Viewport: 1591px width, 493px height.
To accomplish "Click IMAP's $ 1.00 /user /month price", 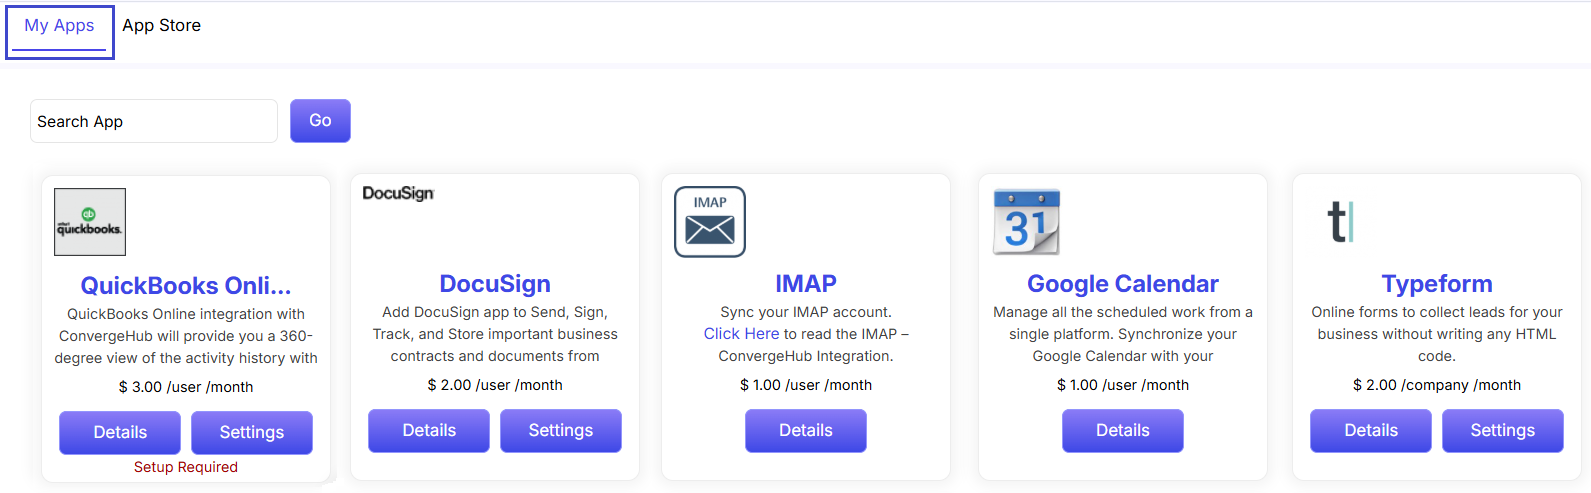I will tap(806, 385).
